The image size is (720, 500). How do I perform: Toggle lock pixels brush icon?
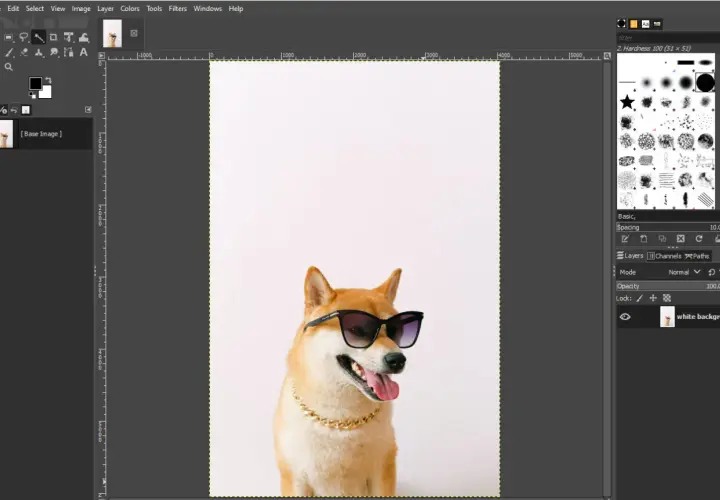640,298
